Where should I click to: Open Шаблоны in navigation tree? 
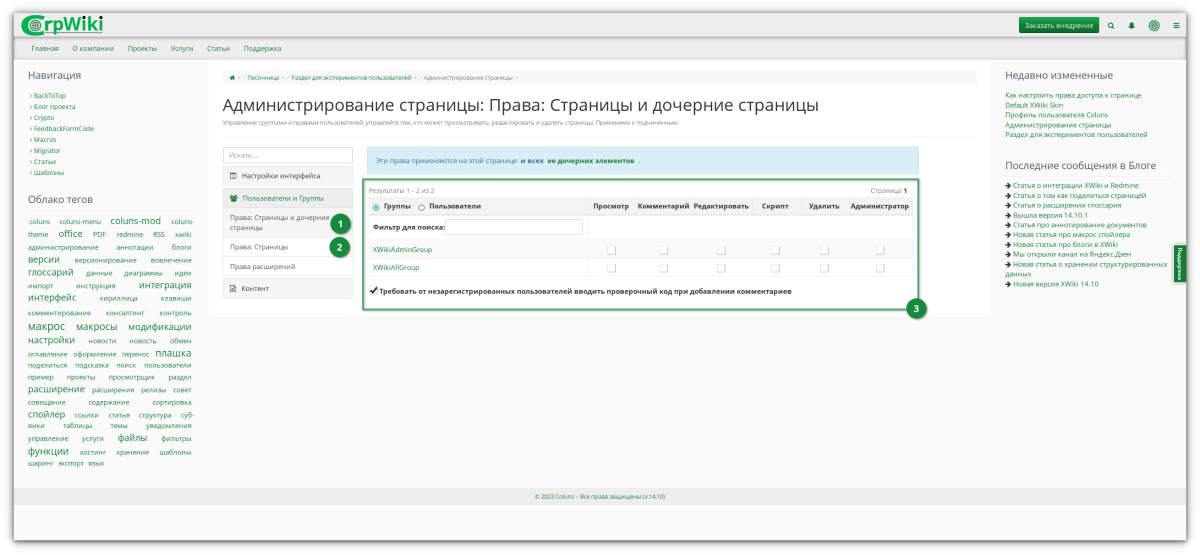(x=49, y=172)
